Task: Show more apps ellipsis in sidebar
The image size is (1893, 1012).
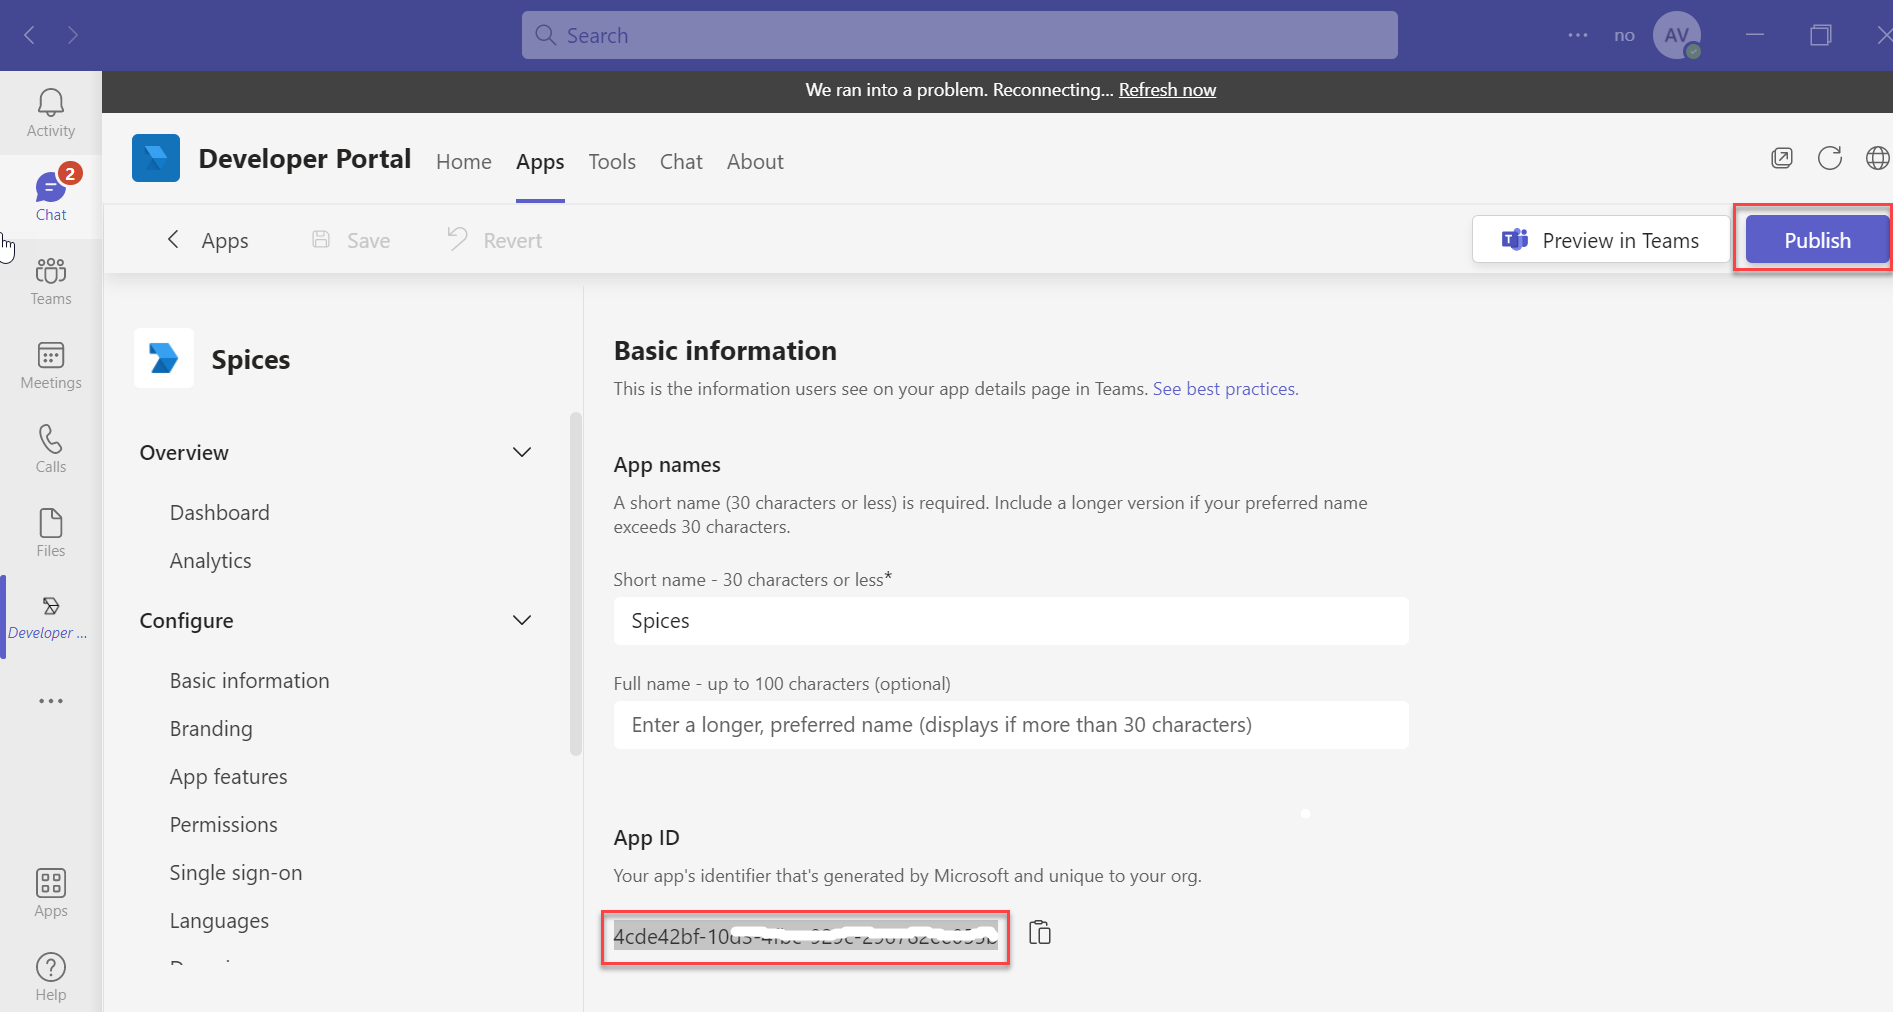Action: click(x=51, y=701)
